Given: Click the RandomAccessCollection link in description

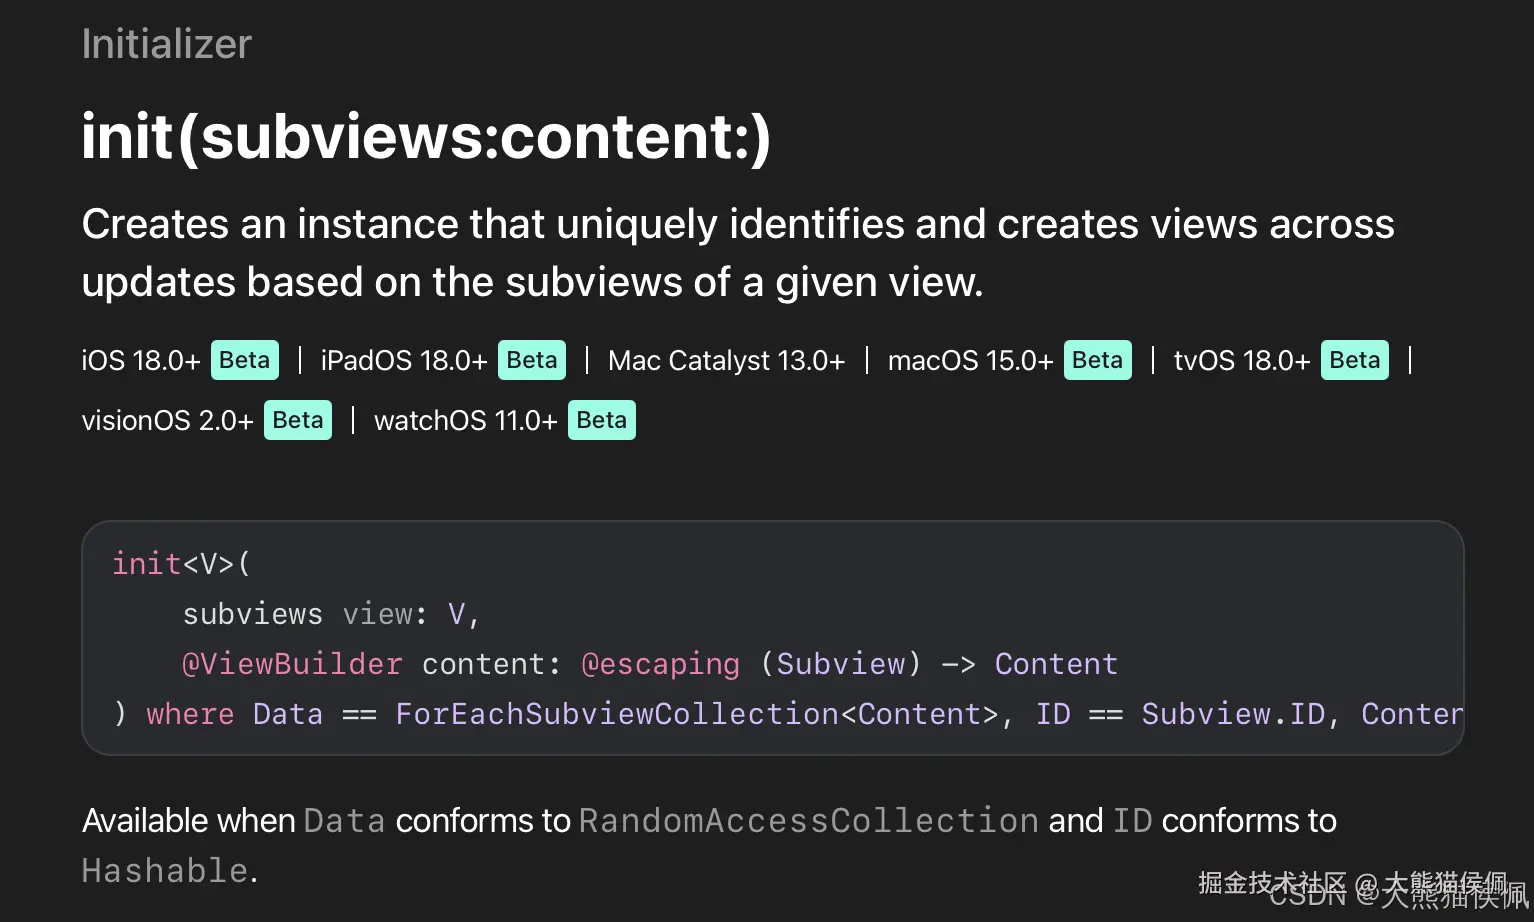Looking at the screenshot, I should coord(809,821).
